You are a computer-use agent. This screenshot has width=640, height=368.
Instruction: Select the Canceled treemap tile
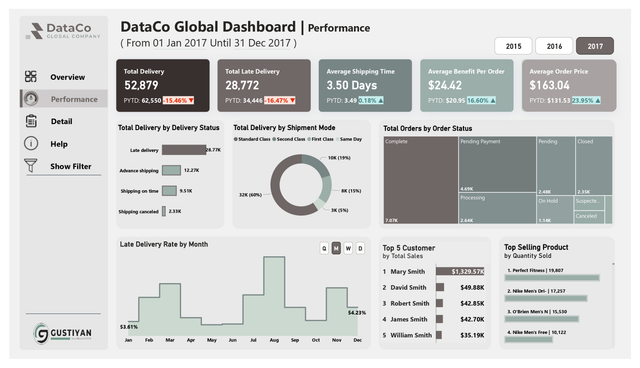(589, 217)
